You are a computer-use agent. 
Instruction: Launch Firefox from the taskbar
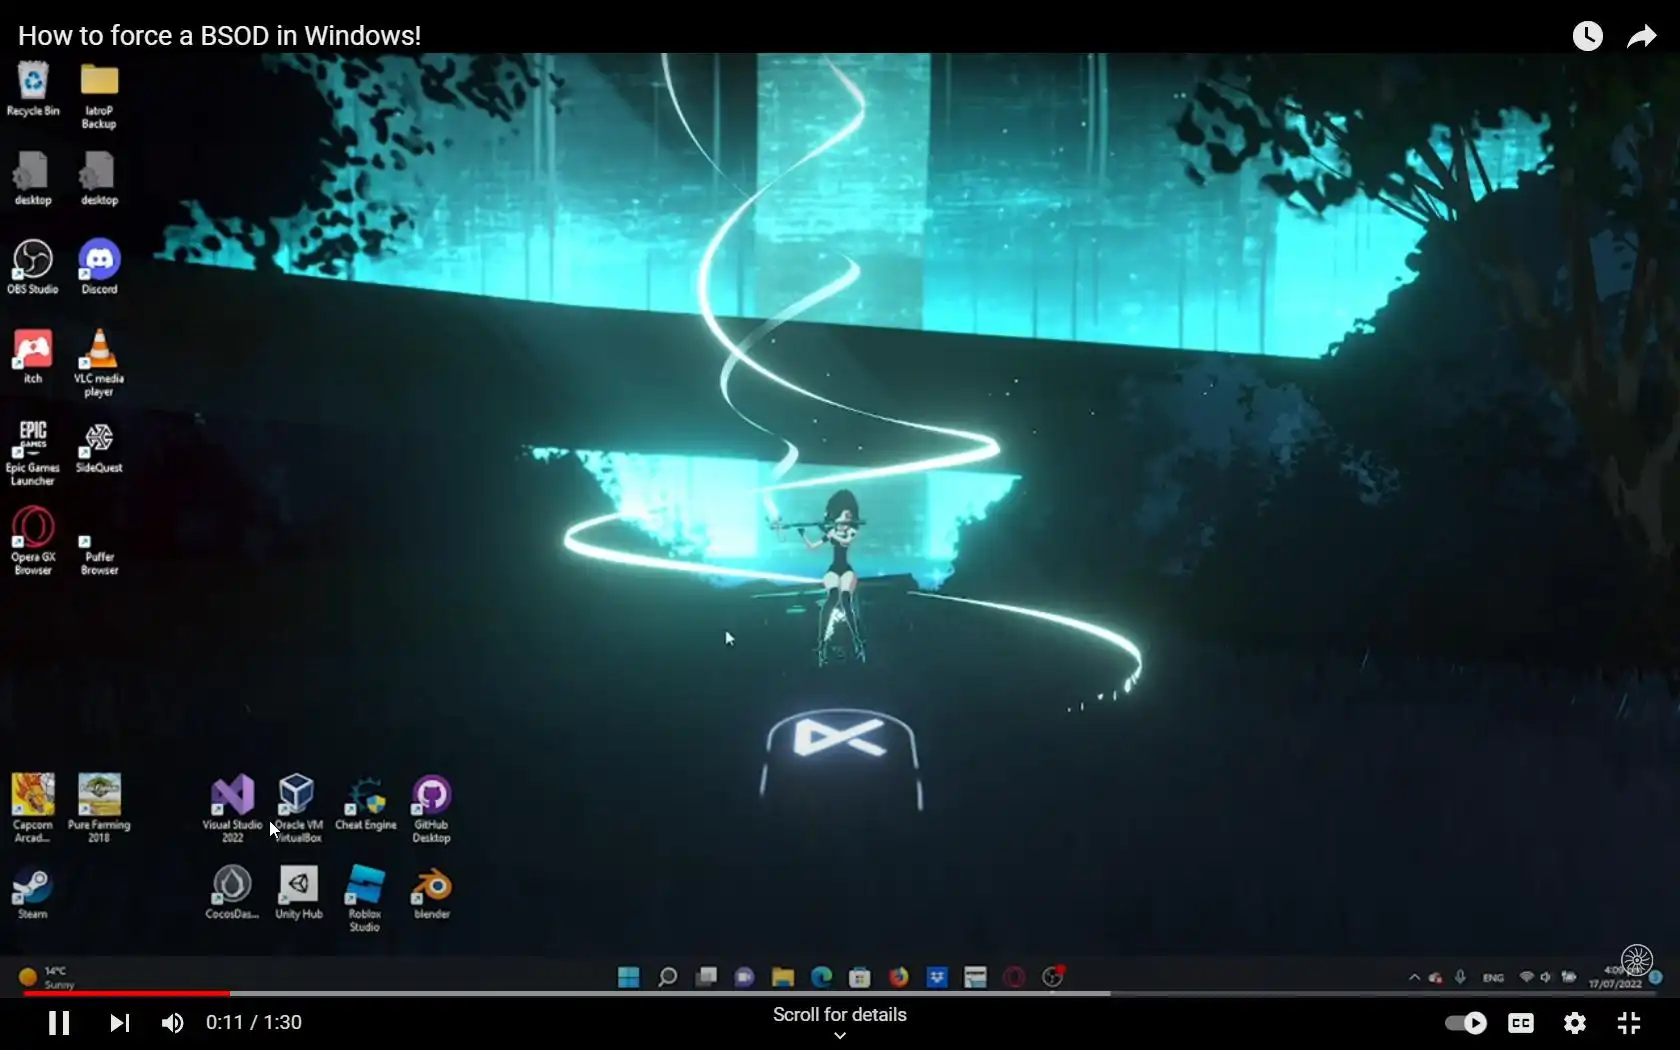[x=898, y=977]
